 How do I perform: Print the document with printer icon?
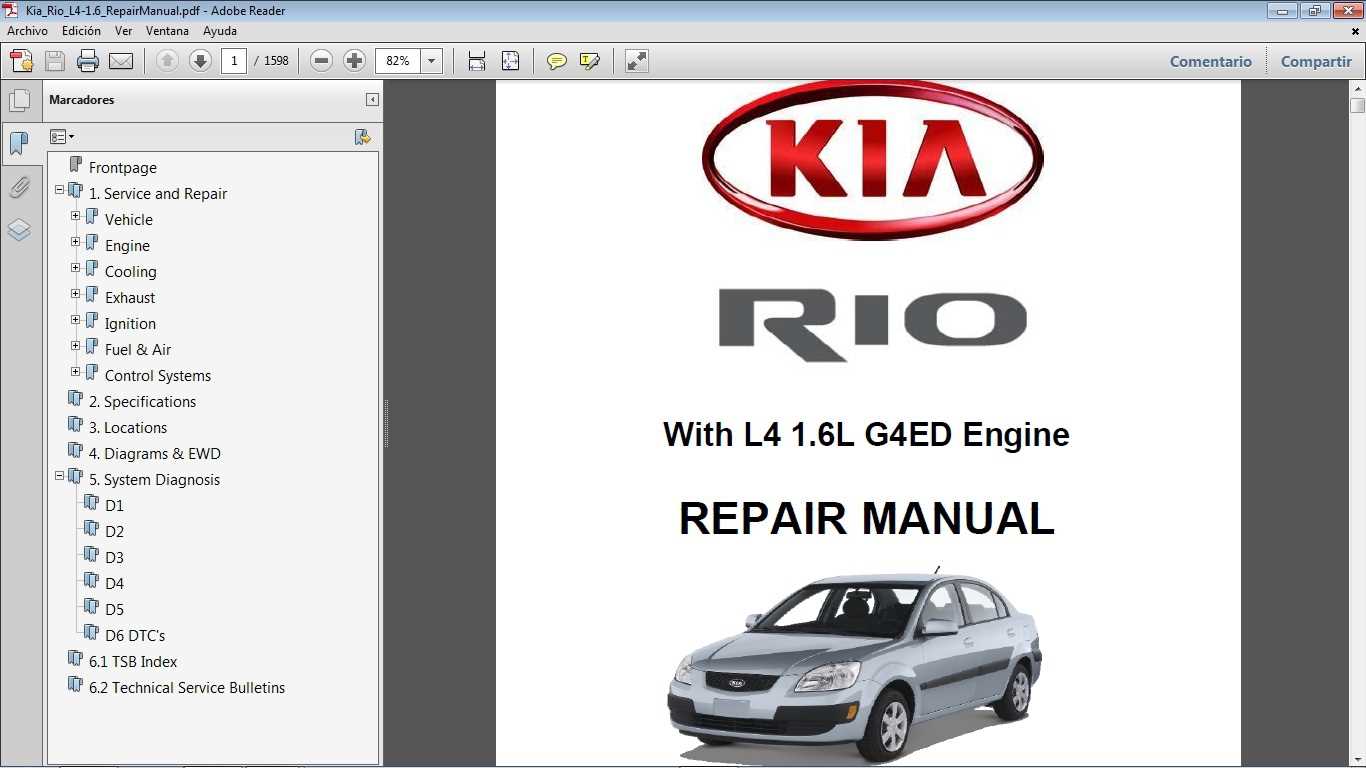point(88,61)
